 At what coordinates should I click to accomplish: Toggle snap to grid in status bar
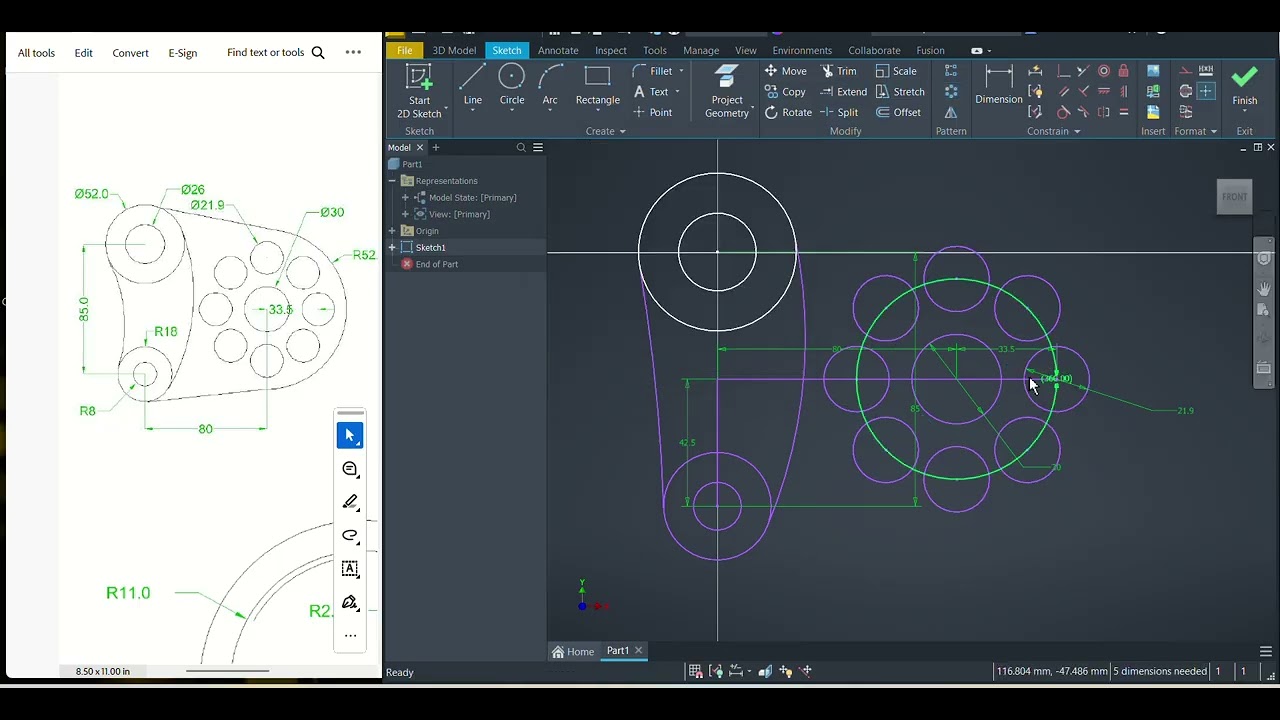(x=695, y=671)
